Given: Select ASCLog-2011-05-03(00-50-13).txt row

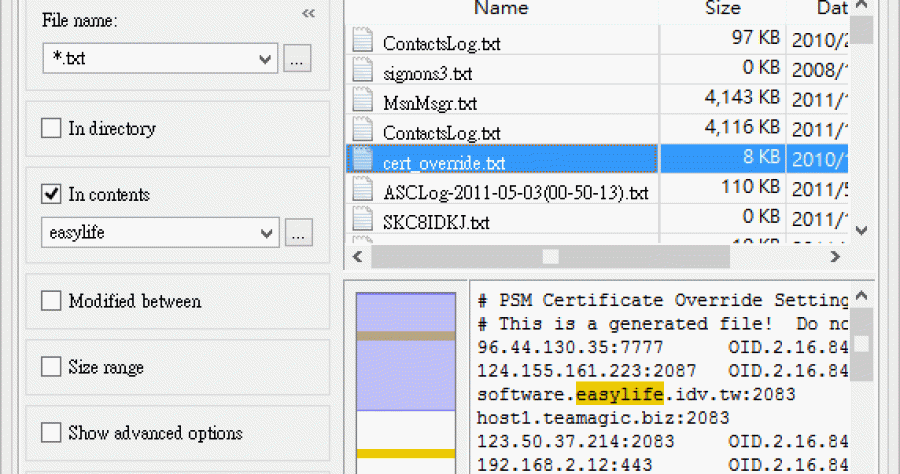Looking at the screenshot, I should (597, 189).
